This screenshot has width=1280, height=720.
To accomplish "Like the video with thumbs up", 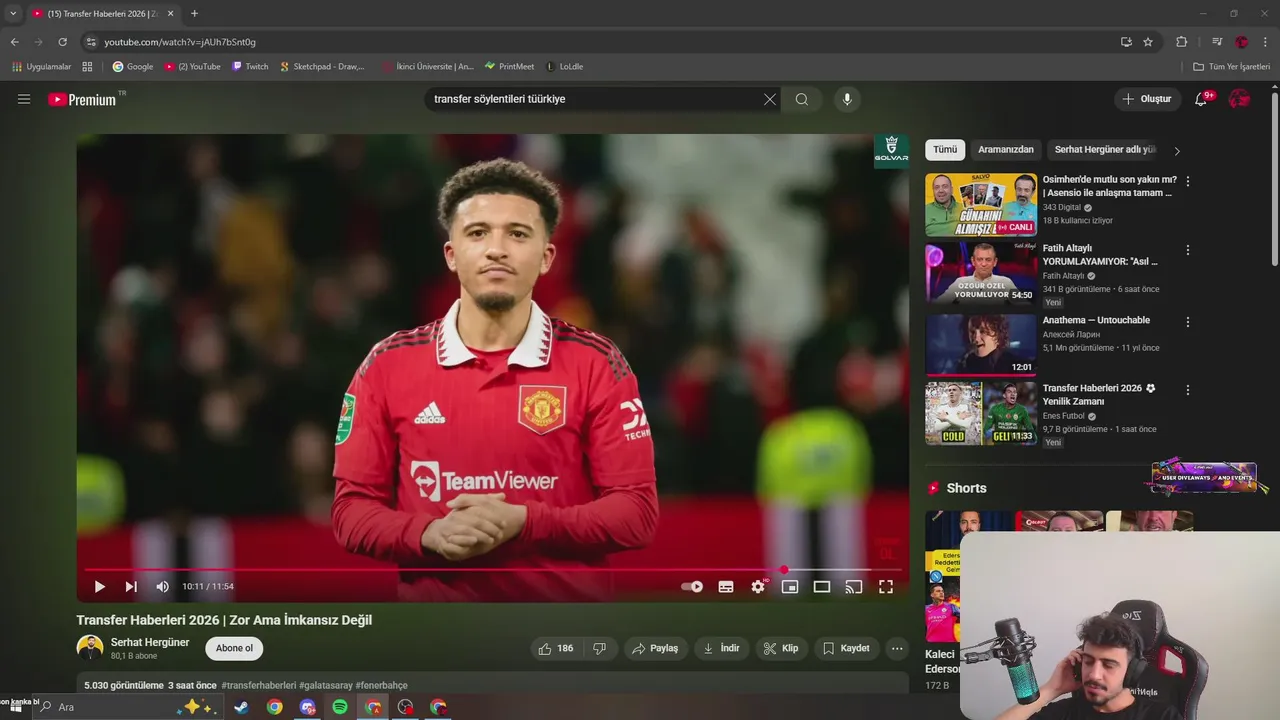I will click(556, 648).
